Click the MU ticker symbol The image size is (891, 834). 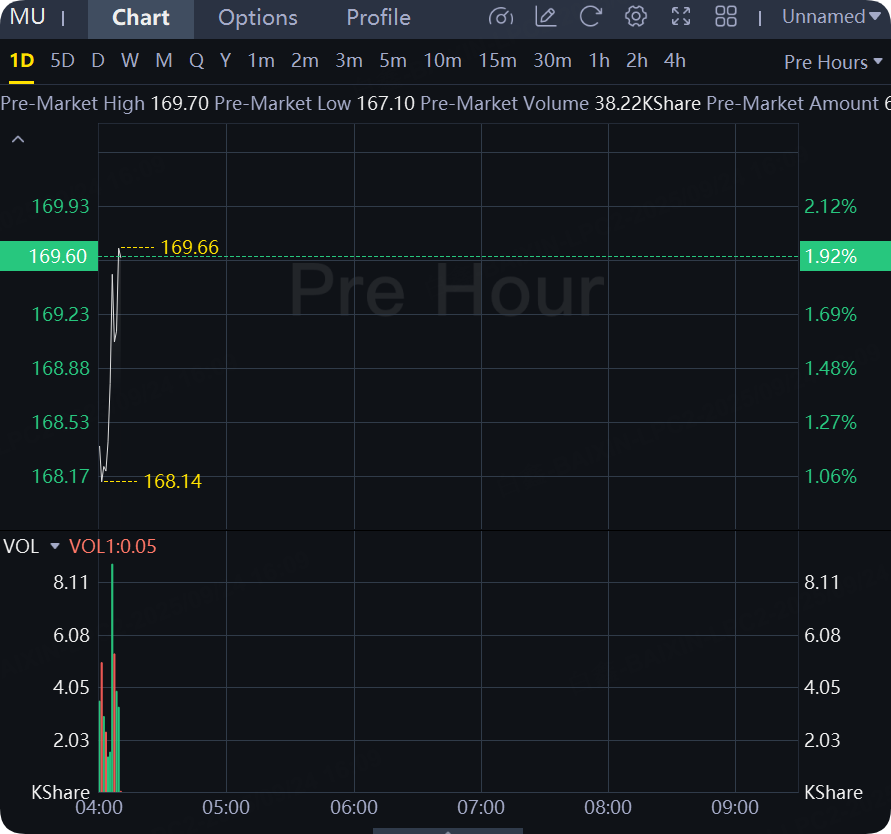pos(27,17)
